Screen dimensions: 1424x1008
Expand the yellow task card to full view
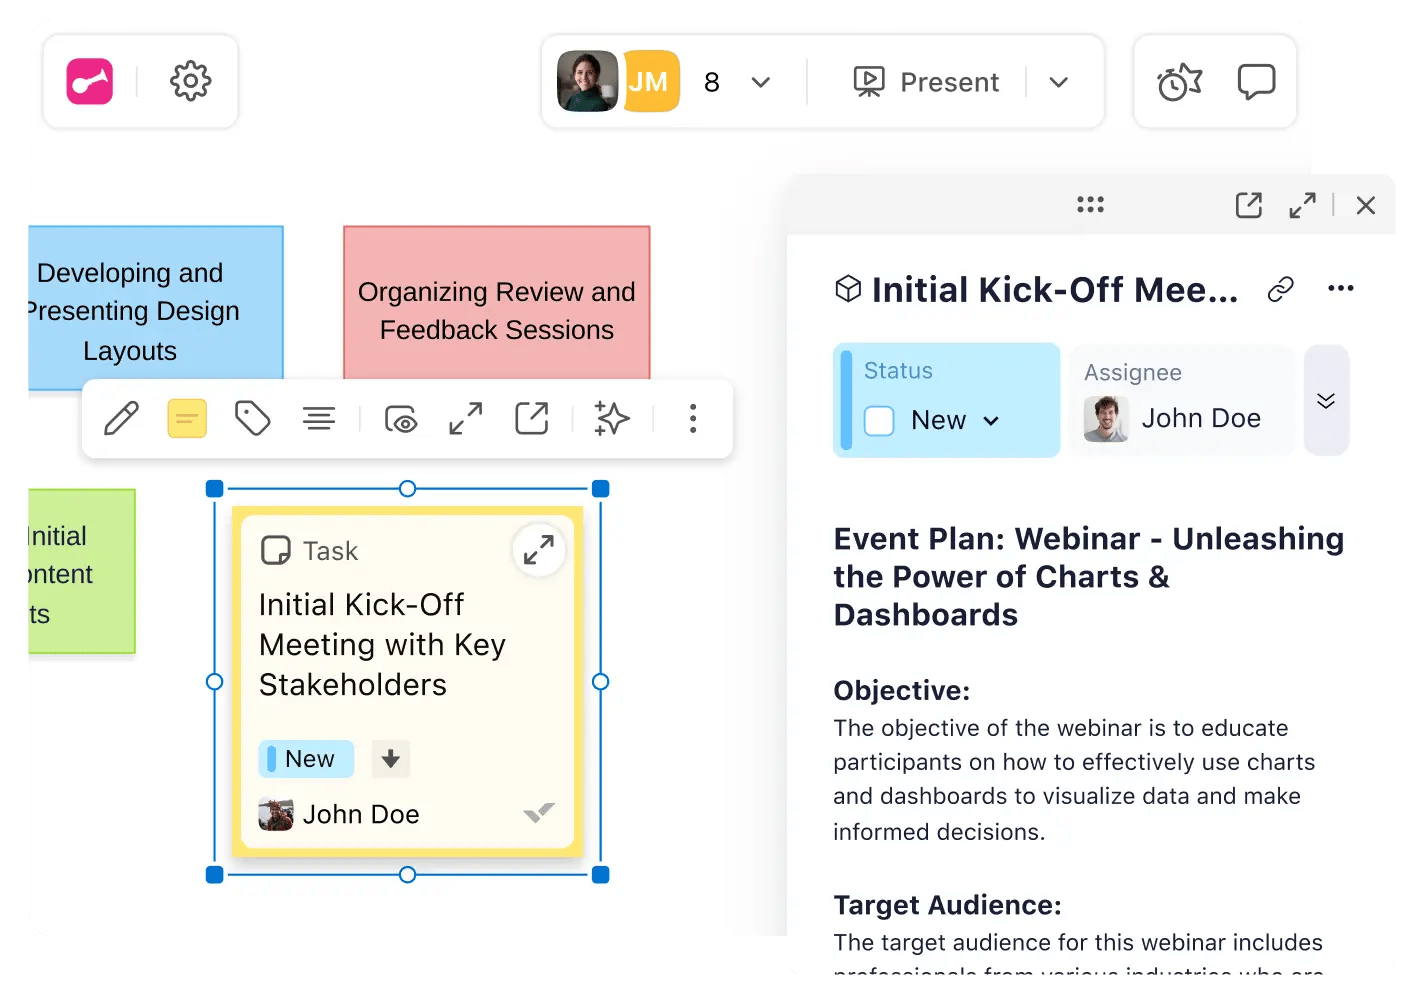539,549
